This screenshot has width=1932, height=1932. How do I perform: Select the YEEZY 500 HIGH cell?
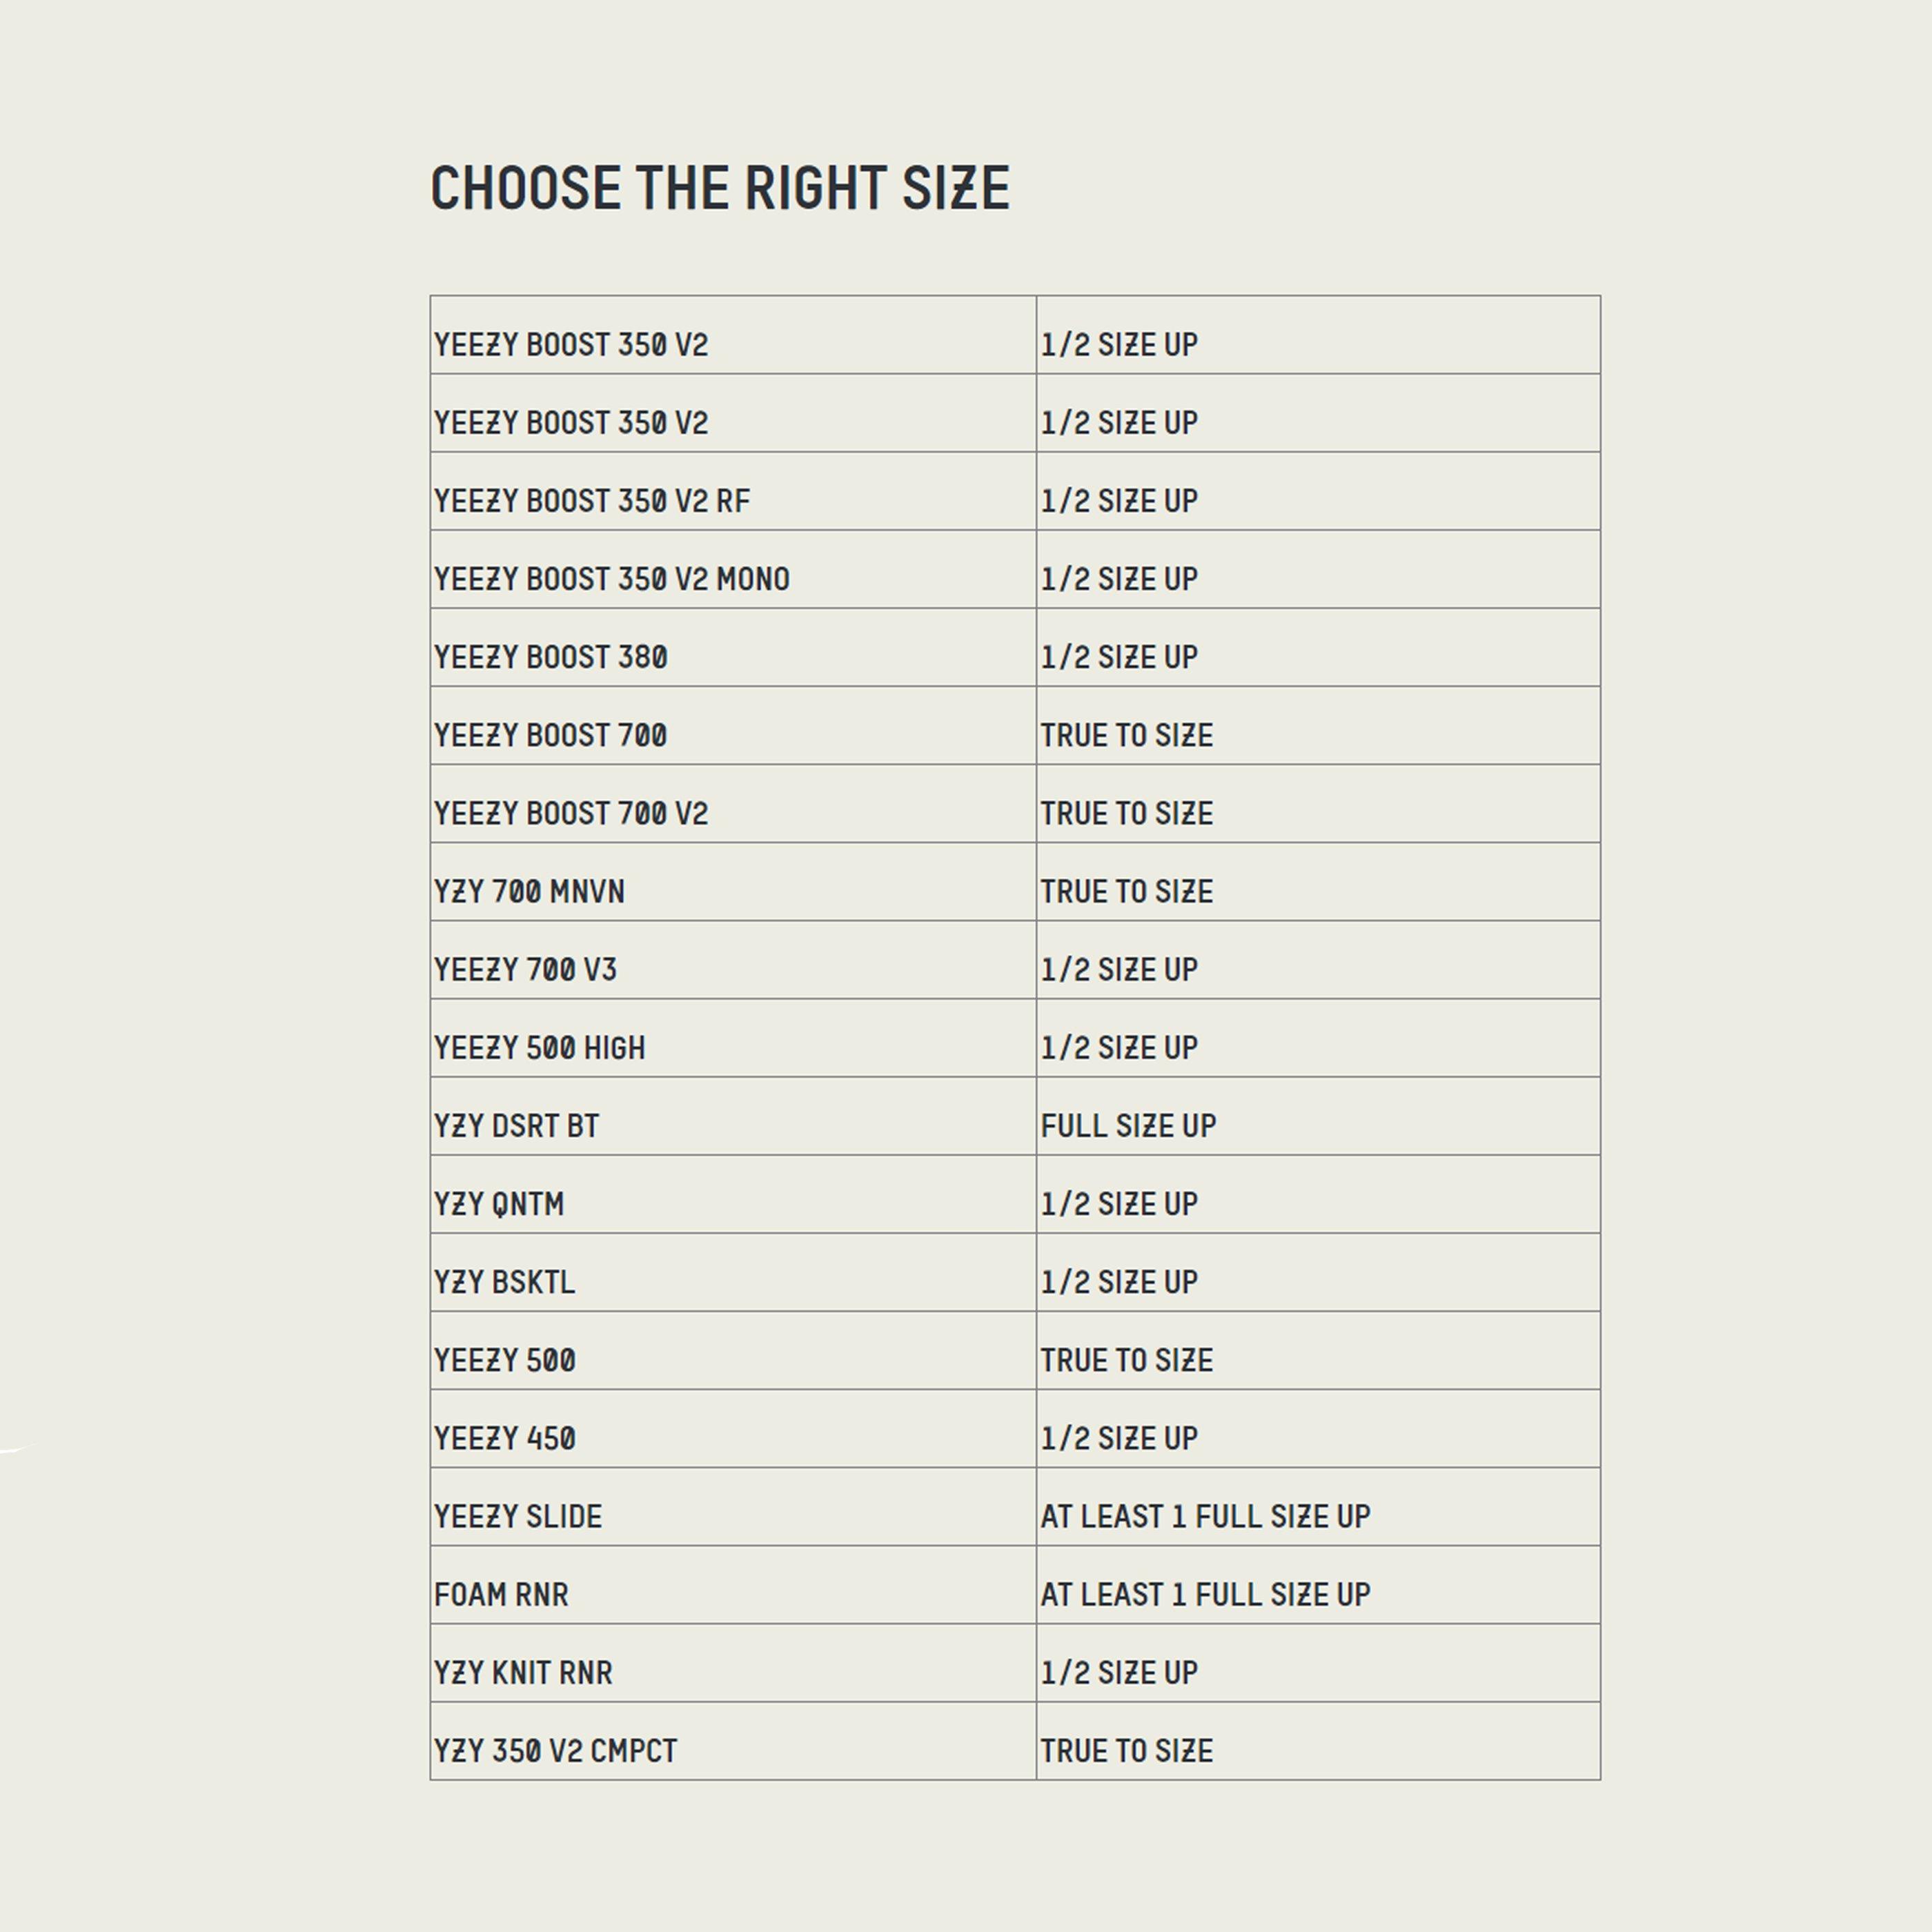[539, 1047]
